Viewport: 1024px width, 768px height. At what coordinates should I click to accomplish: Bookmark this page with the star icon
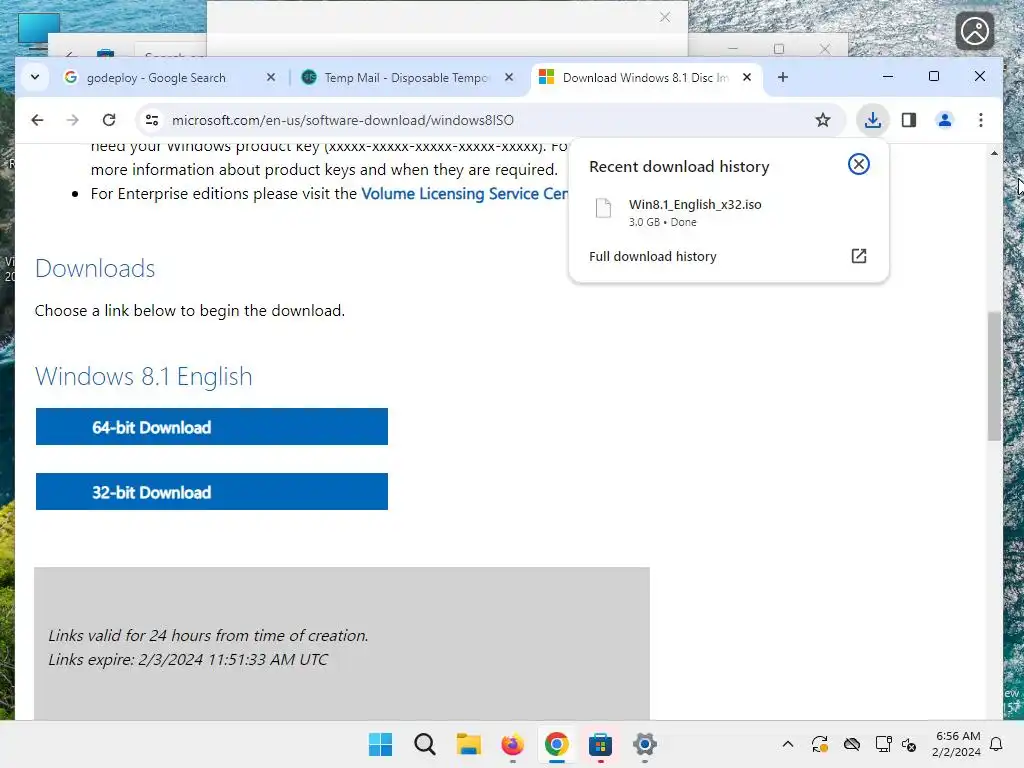[x=823, y=120]
